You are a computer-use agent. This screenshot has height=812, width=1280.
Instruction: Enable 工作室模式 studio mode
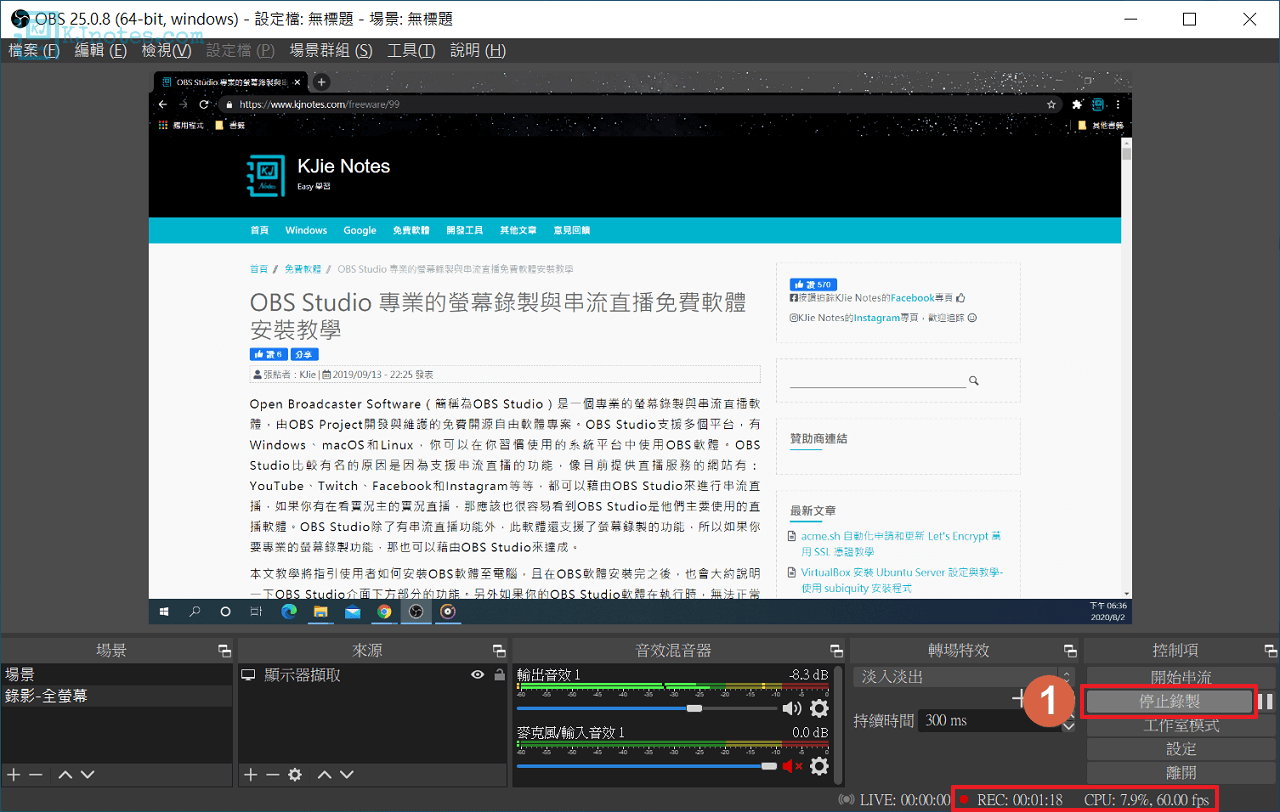(x=1180, y=725)
